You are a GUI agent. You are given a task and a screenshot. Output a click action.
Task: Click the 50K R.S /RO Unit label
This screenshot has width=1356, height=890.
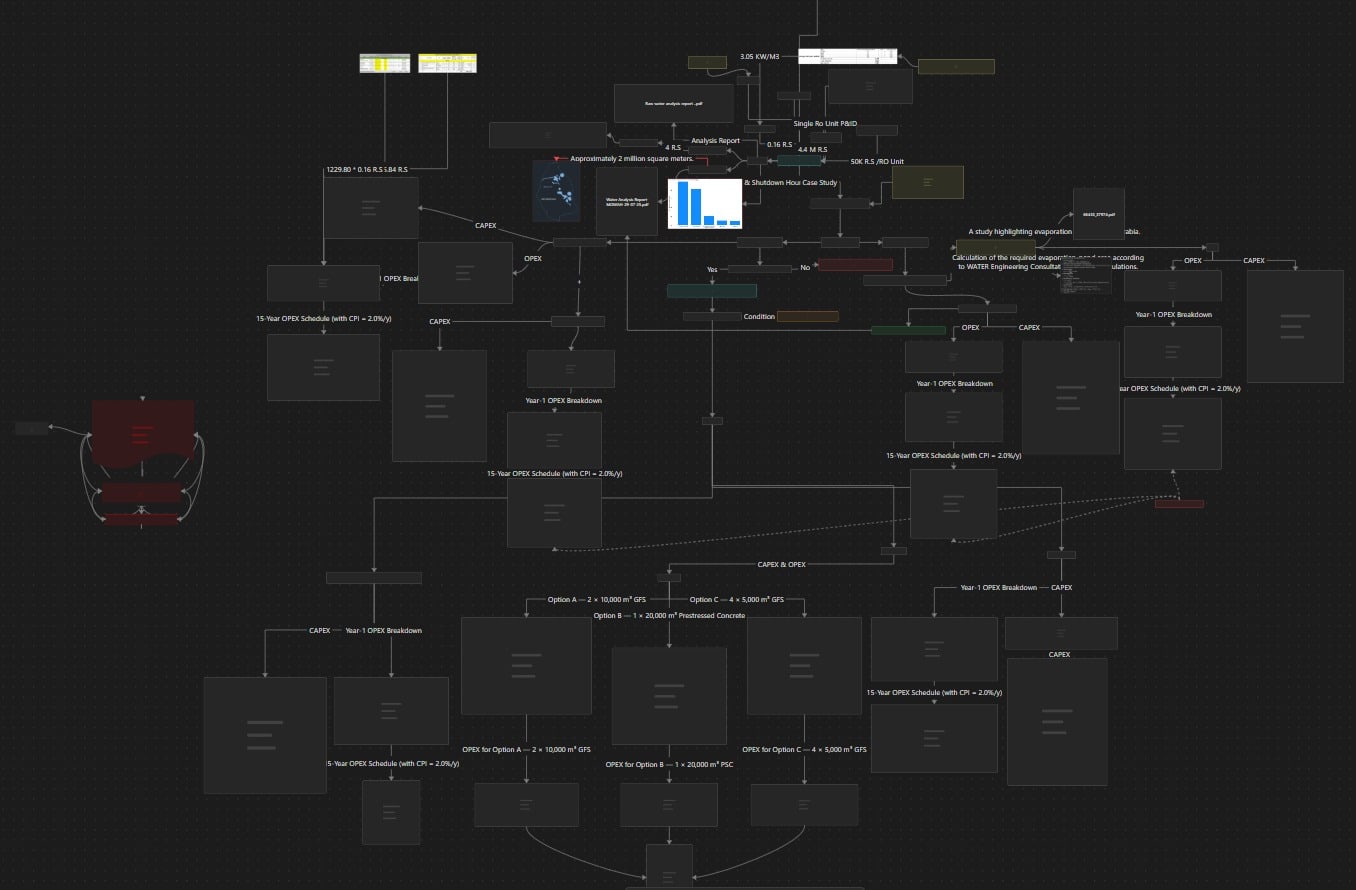[877, 161]
